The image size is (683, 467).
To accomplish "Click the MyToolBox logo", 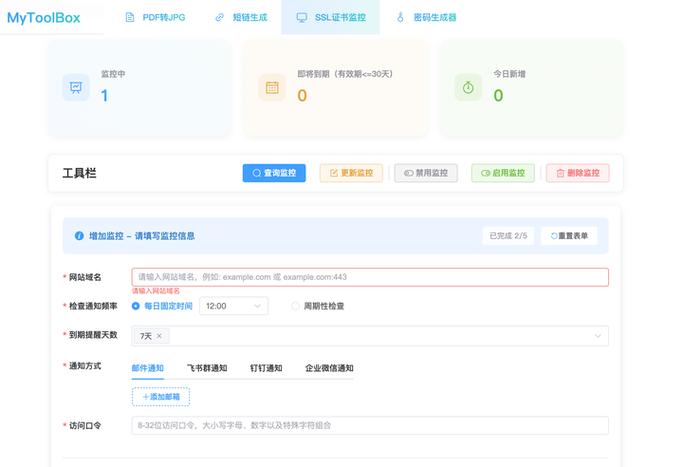I will [44, 17].
